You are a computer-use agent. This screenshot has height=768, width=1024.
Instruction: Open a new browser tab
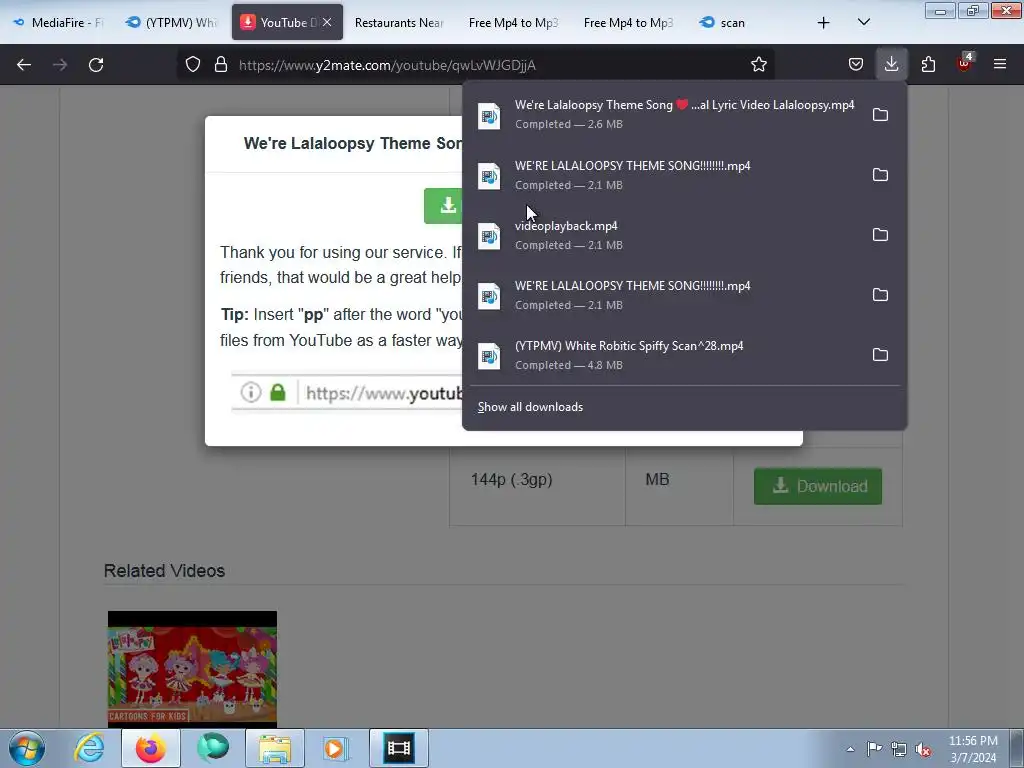pyautogui.click(x=824, y=23)
